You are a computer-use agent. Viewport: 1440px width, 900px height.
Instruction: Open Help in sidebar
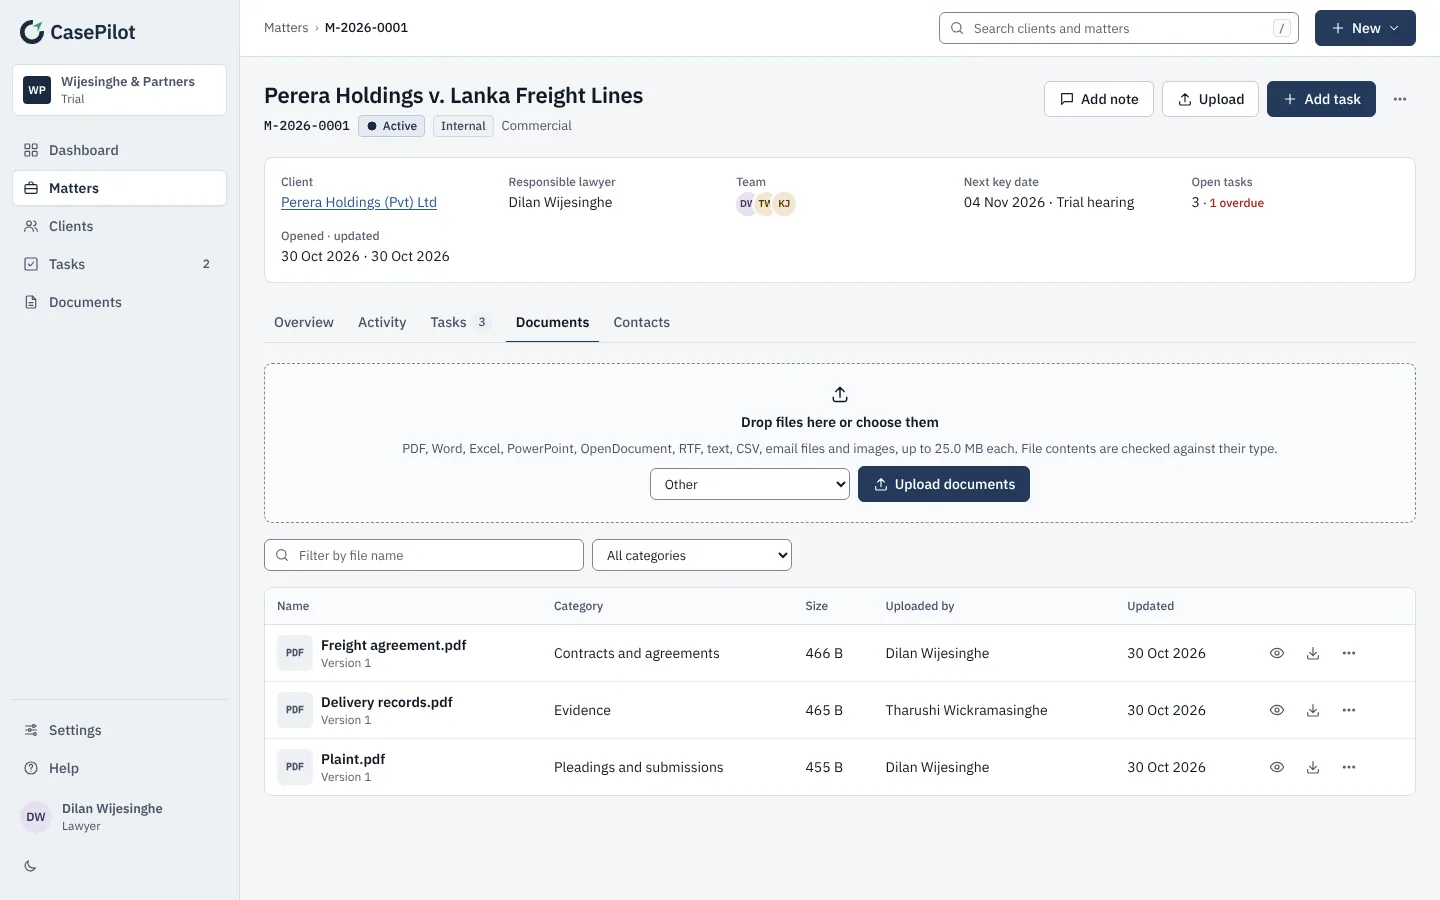tap(120, 768)
